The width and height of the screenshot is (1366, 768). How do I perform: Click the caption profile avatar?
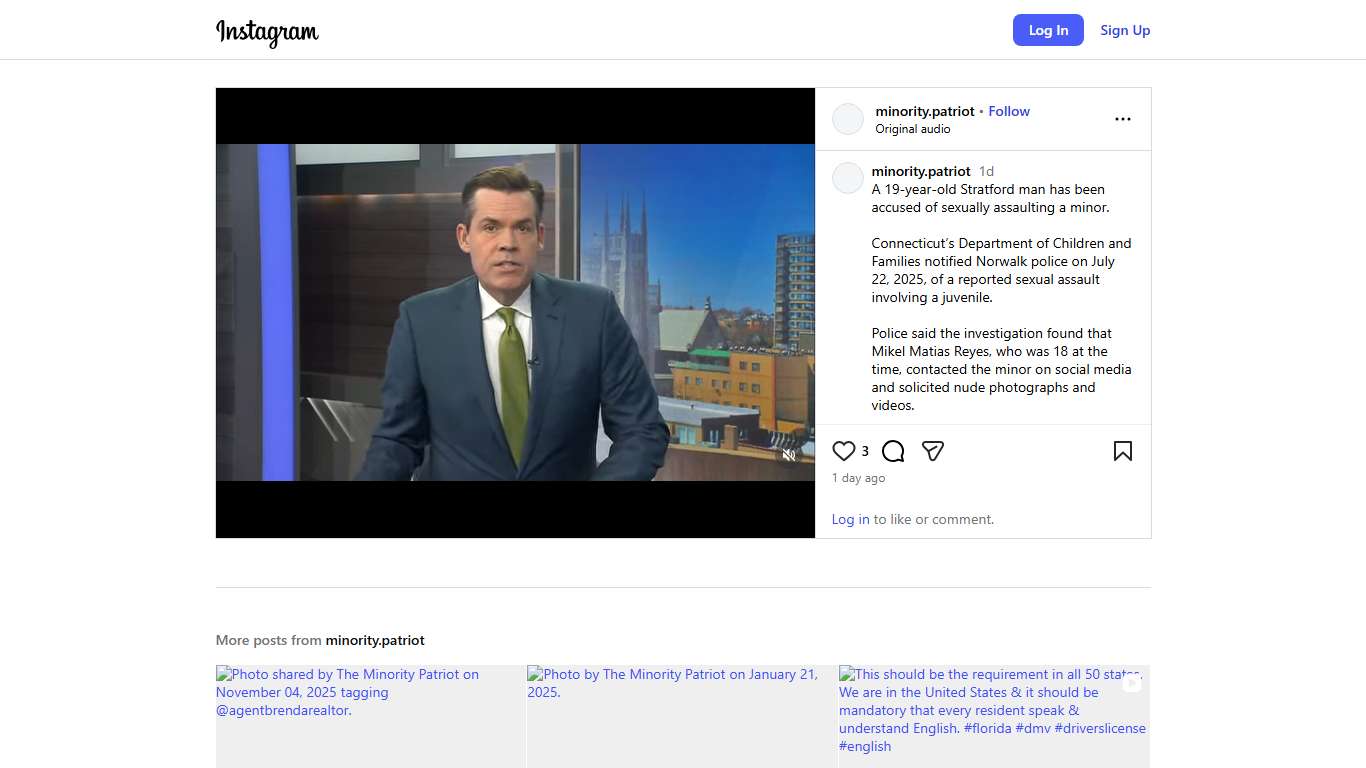click(848, 178)
